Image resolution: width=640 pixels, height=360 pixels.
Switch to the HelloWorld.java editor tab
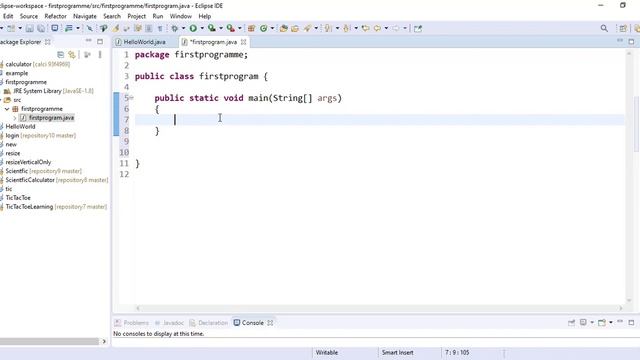point(145,42)
